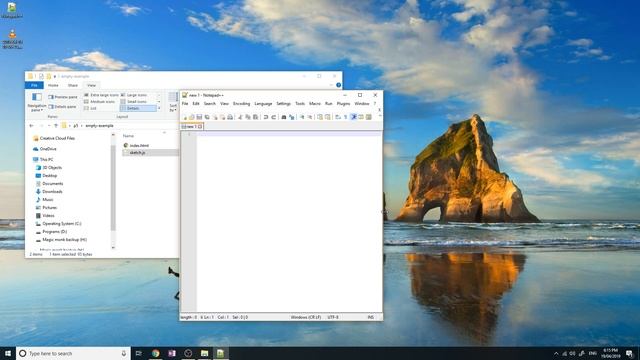The image size is (640, 360).
Task: Open the View menu in Notepad++
Action: point(224,104)
